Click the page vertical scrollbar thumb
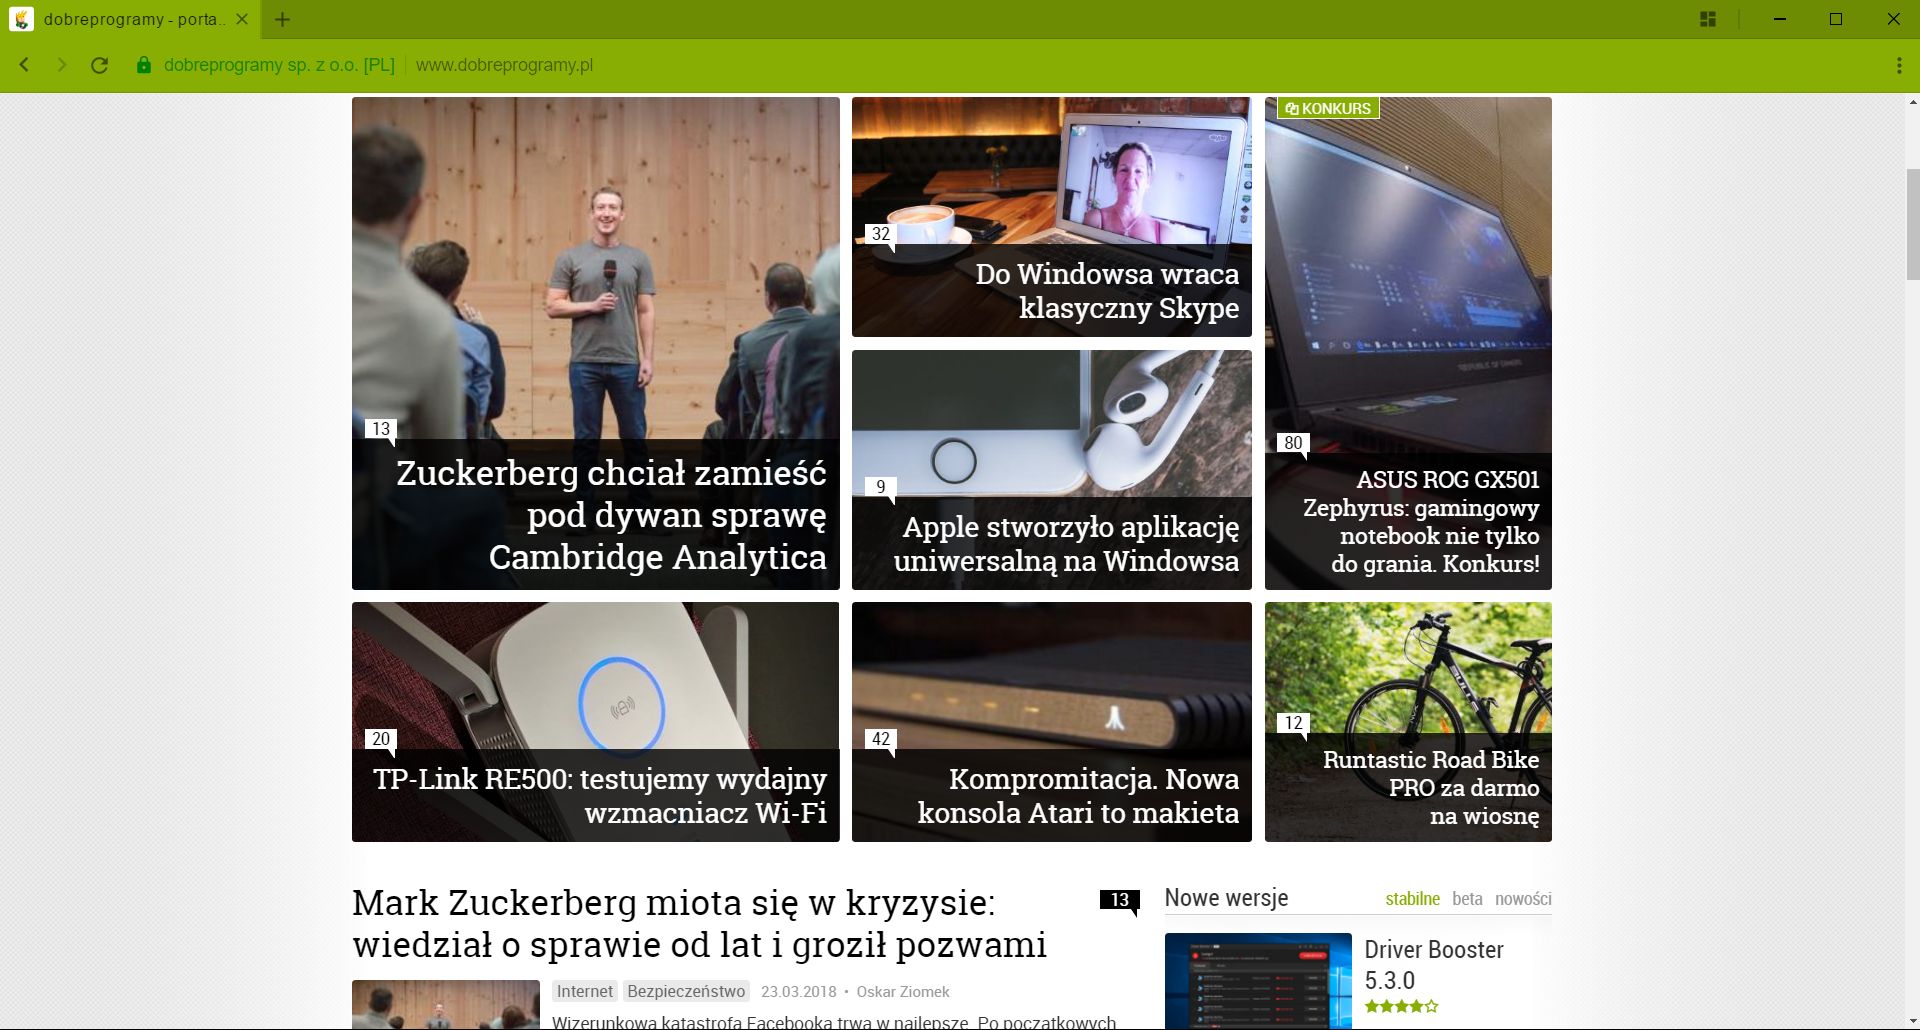The image size is (1920, 1030). point(1912,232)
